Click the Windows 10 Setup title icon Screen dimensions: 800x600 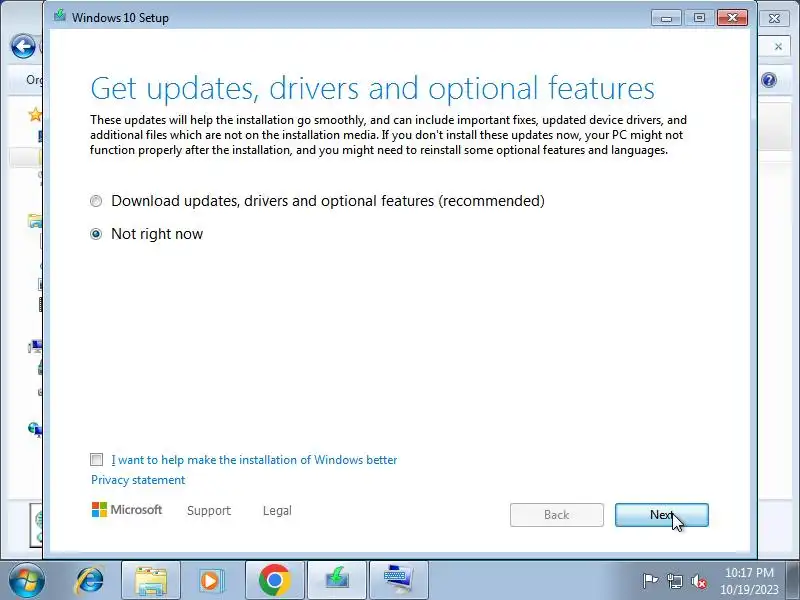(x=60, y=16)
